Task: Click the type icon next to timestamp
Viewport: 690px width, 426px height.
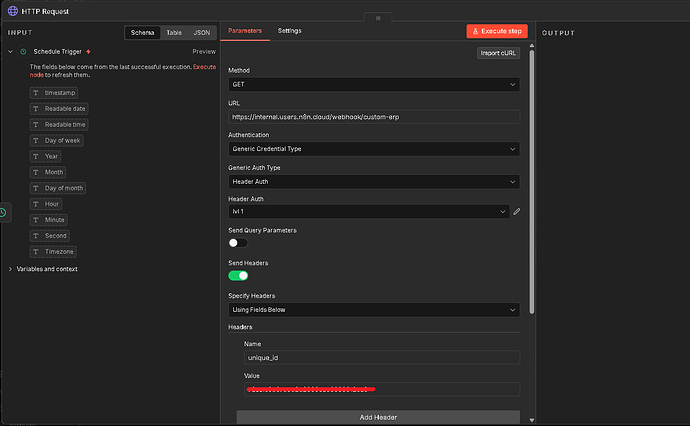Action: (37, 92)
